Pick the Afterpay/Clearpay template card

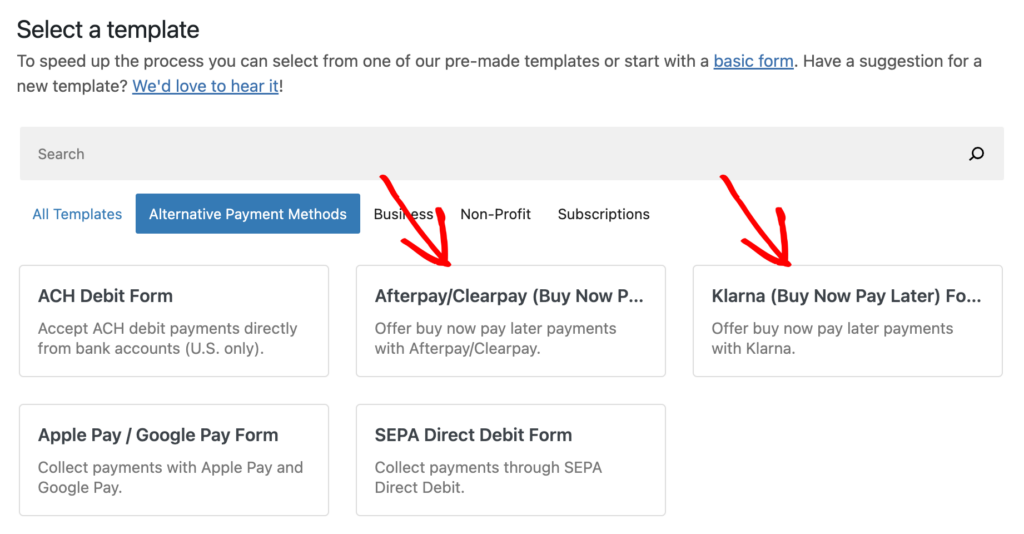511,321
